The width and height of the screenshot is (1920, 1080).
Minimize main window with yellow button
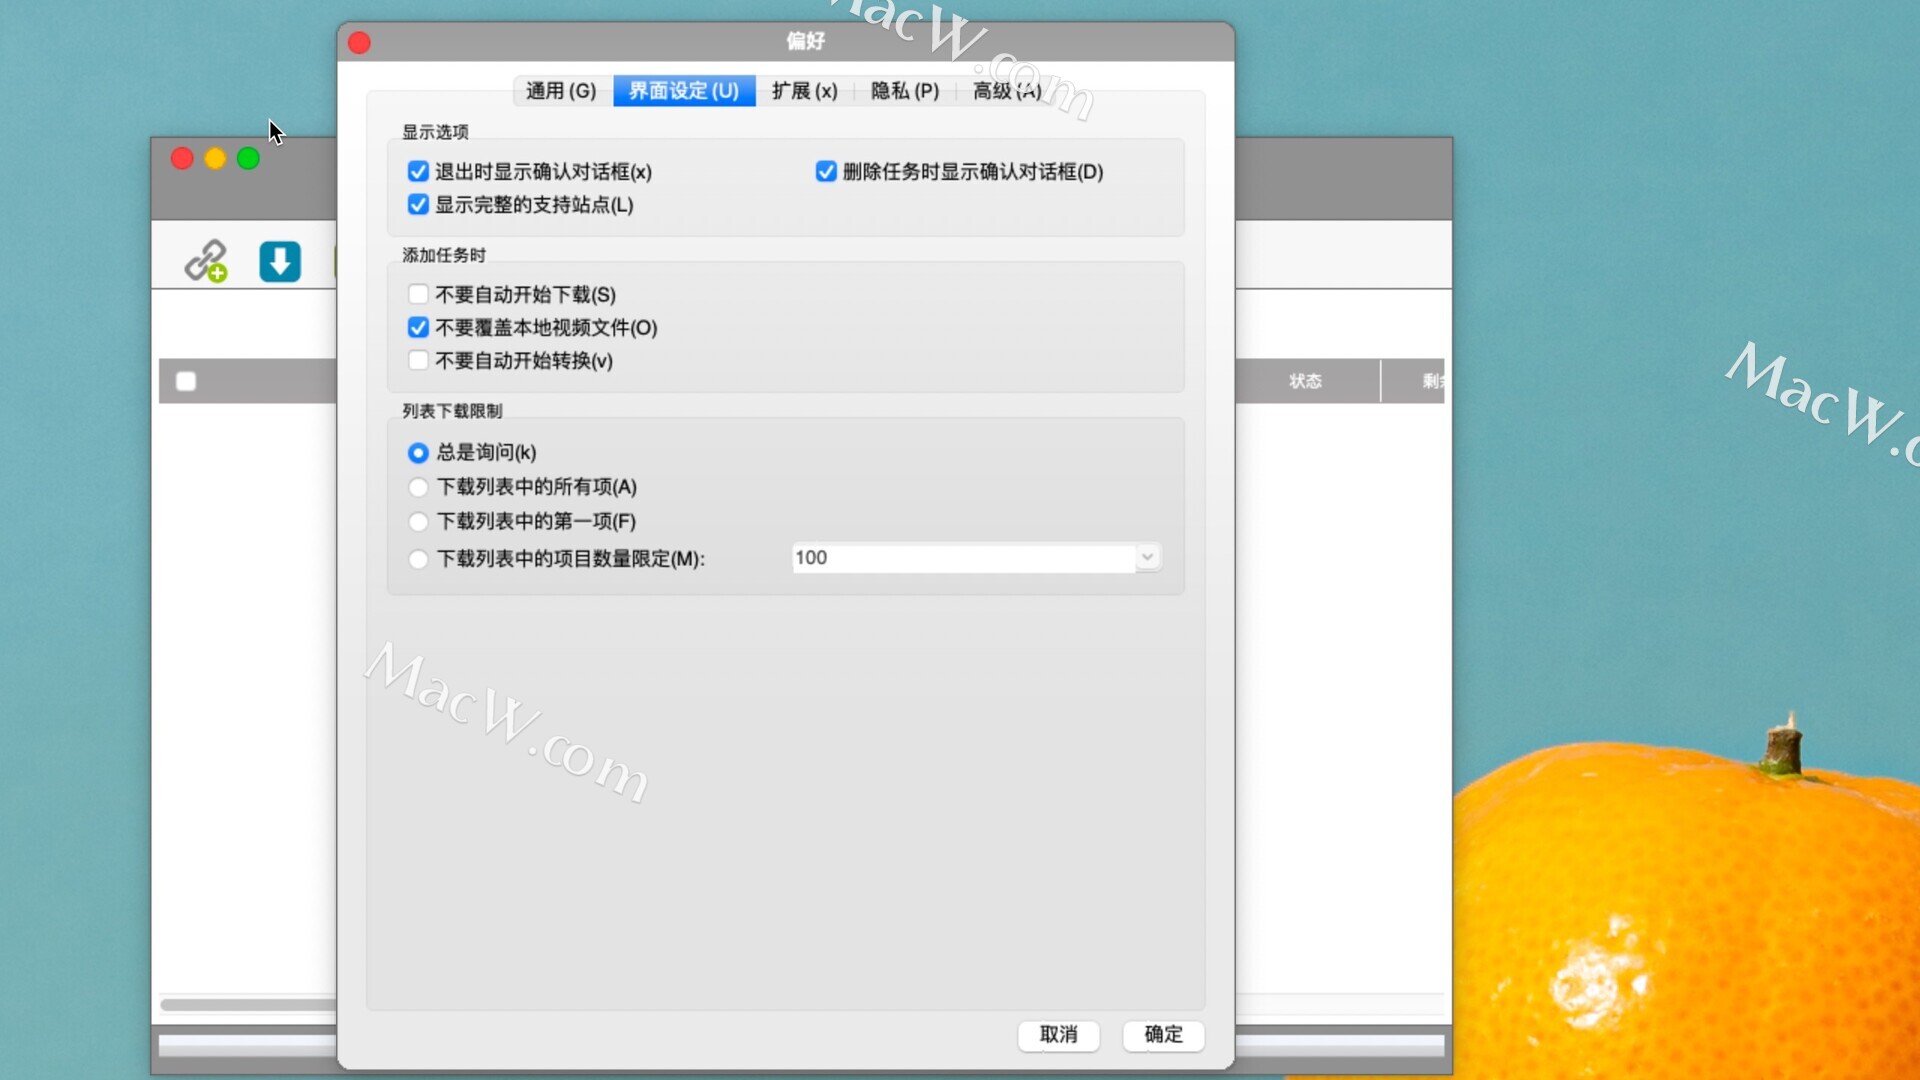pos(215,158)
